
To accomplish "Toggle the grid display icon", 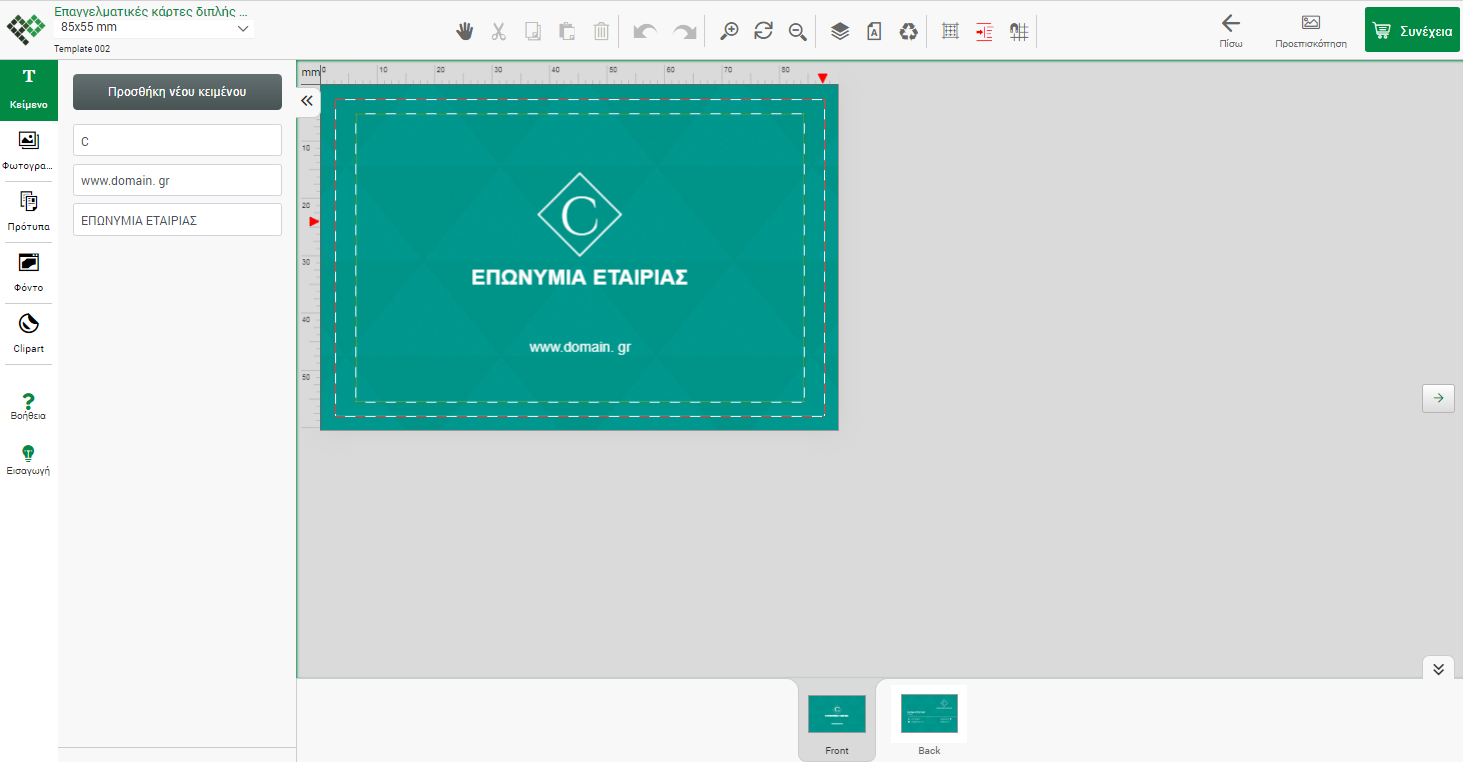I will click(950, 31).
